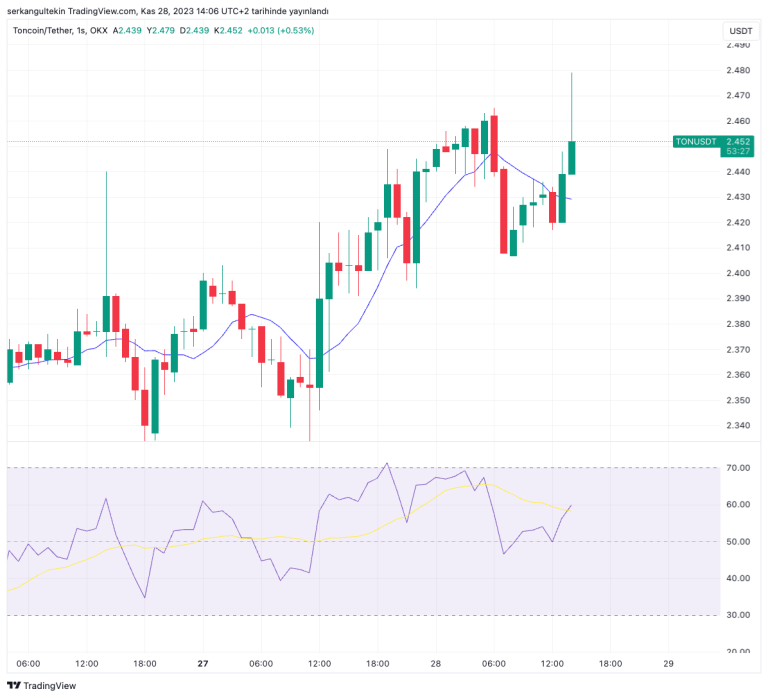Click the 2.340 price axis label
Image resolution: width=768 pixels, height=698 pixels.
pos(738,426)
